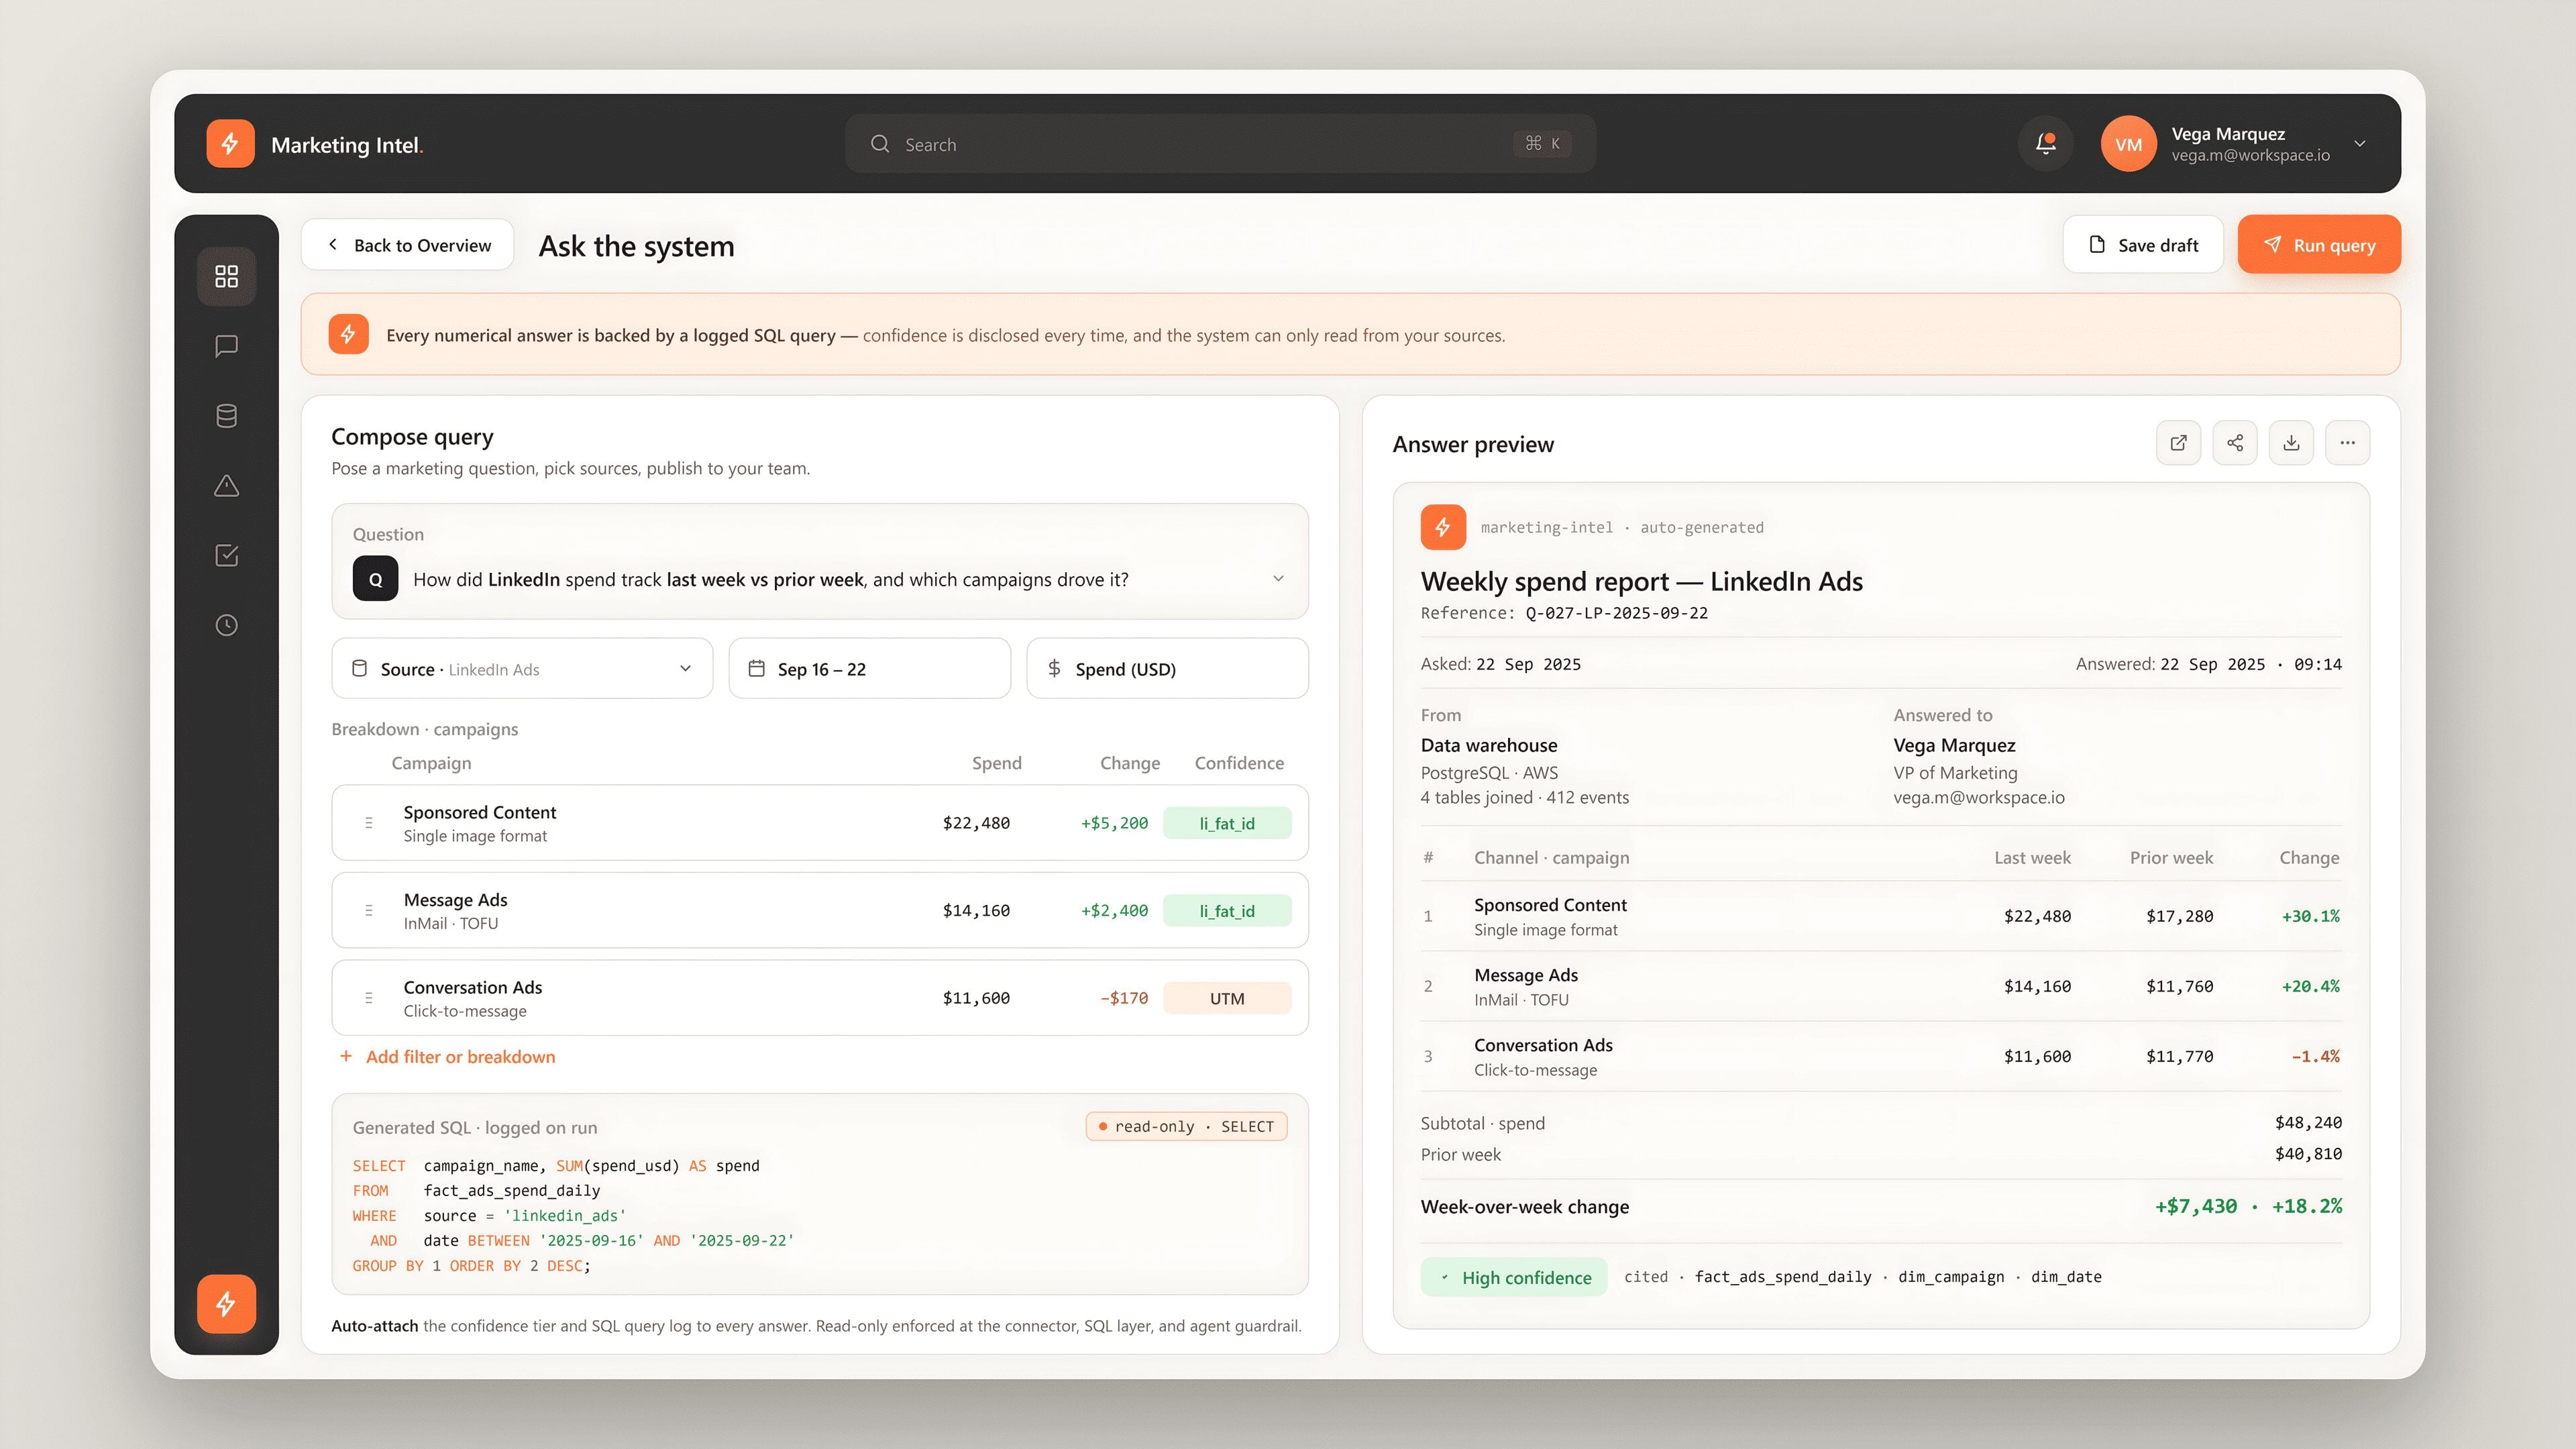
Task: Click the UTM confidence tag
Action: 1227,998
